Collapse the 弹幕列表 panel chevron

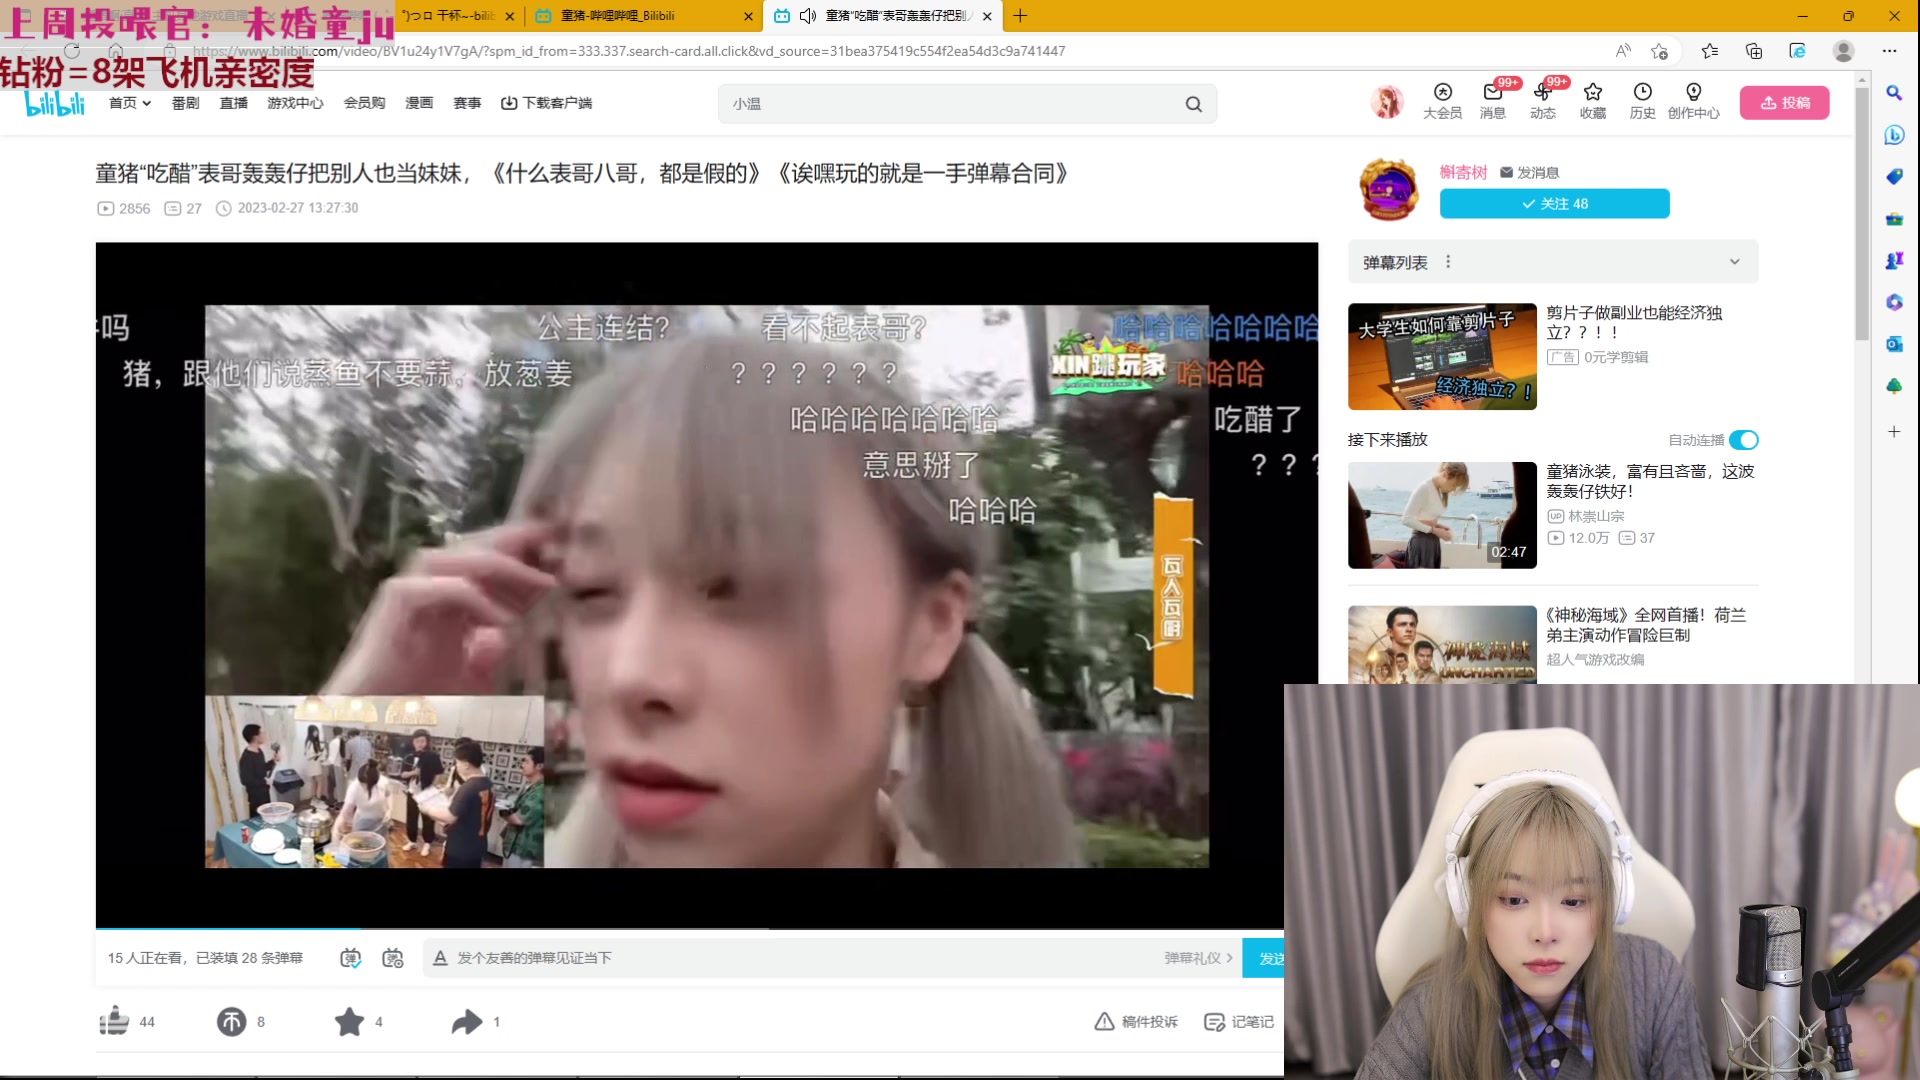(x=1734, y=261)
